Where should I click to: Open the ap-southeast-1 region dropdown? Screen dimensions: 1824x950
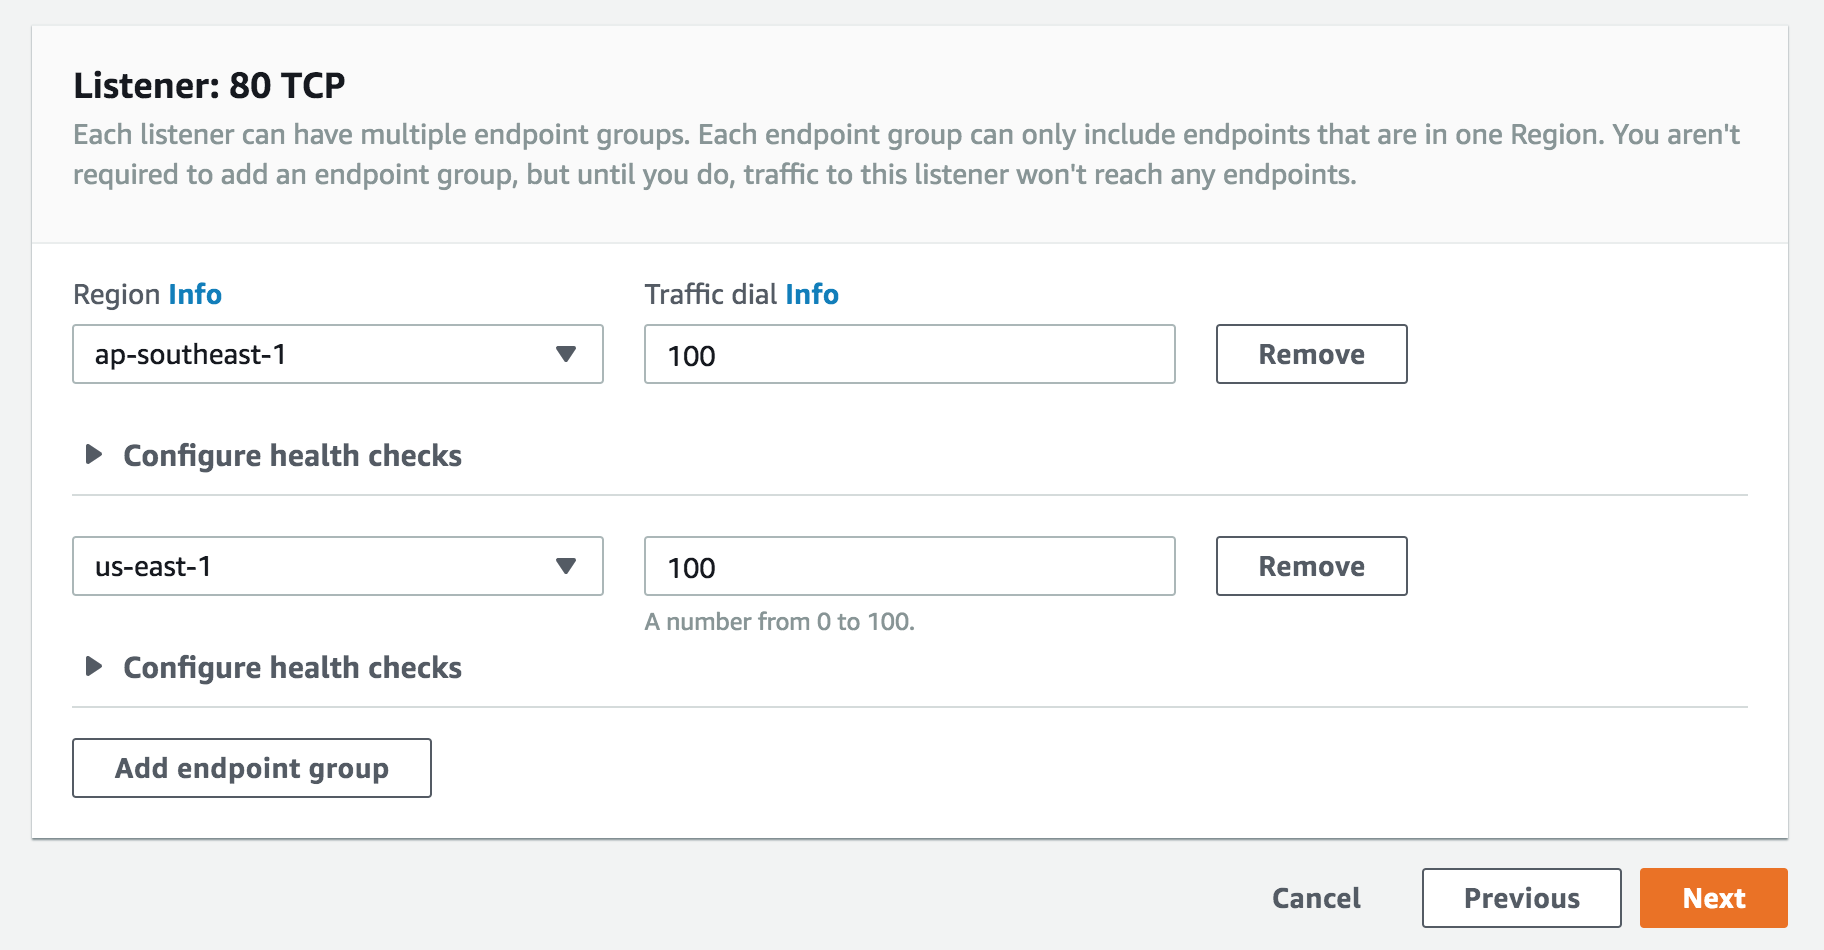click(x=338, y=354)
